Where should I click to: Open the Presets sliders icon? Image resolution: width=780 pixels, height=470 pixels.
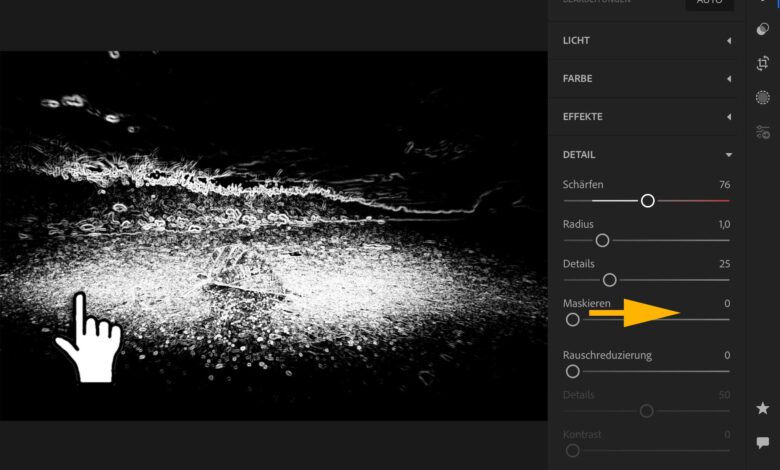[x=763, y=132]
